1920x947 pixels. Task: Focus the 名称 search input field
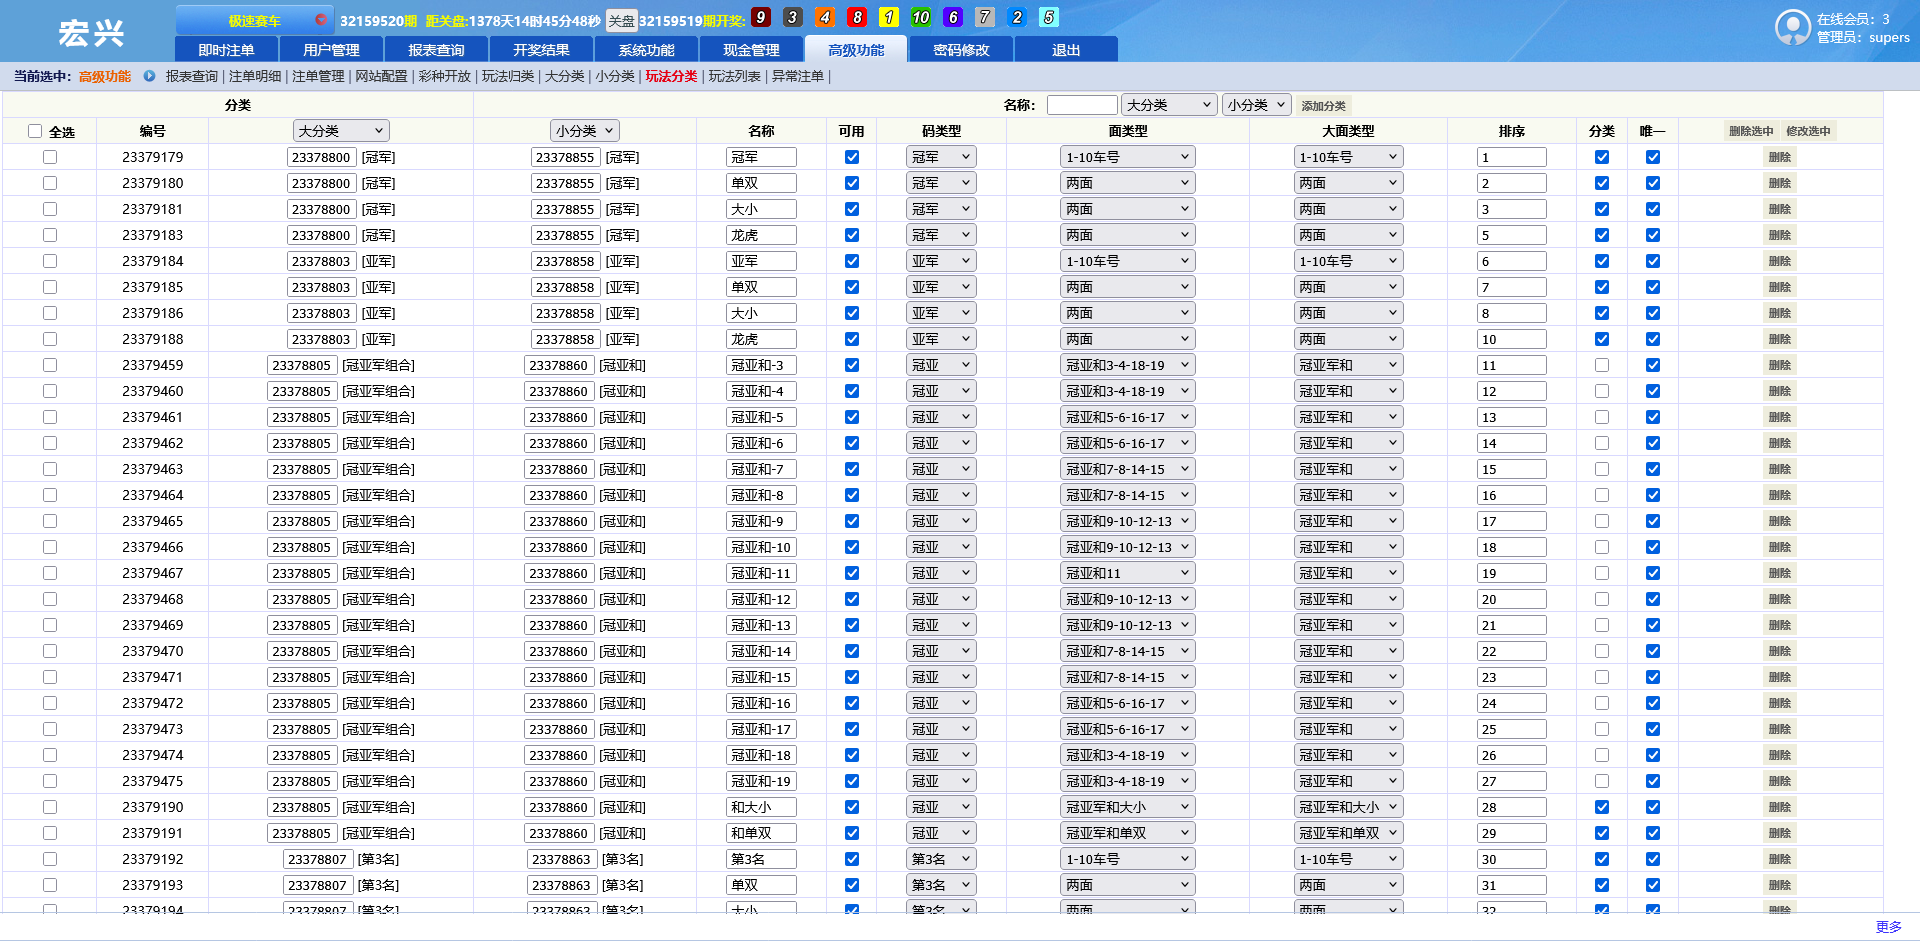pyautogui.click(x=1082, y=105)
